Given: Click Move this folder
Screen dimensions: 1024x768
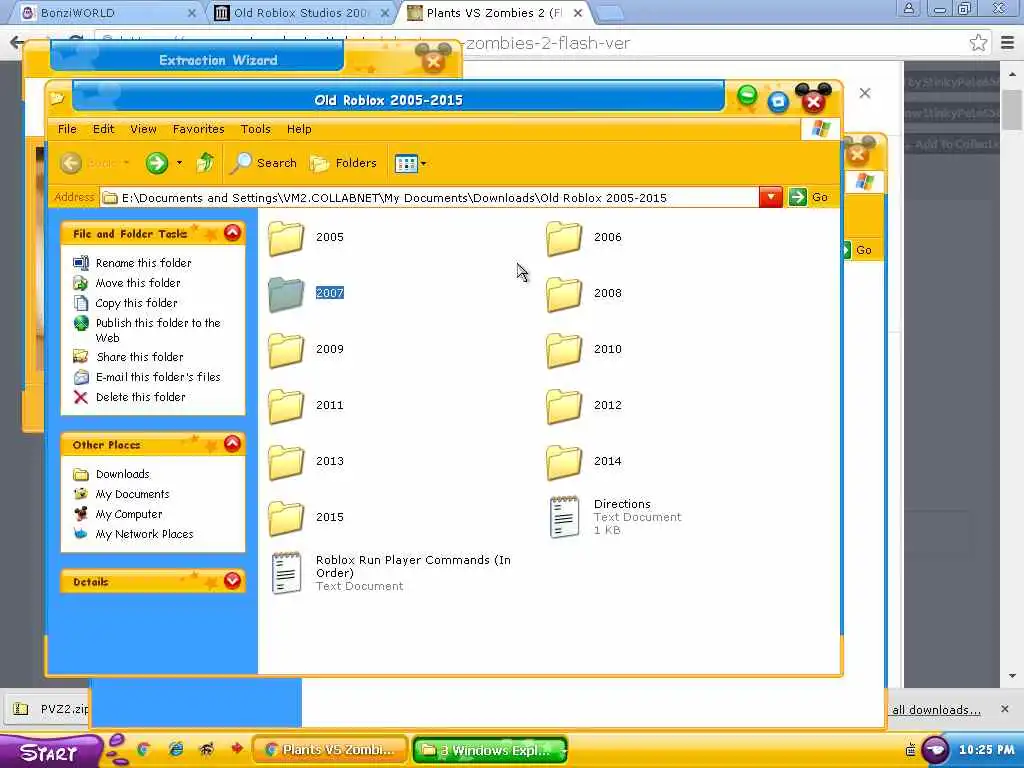Looking at the screenshot, I should click(x=138, y=283).
